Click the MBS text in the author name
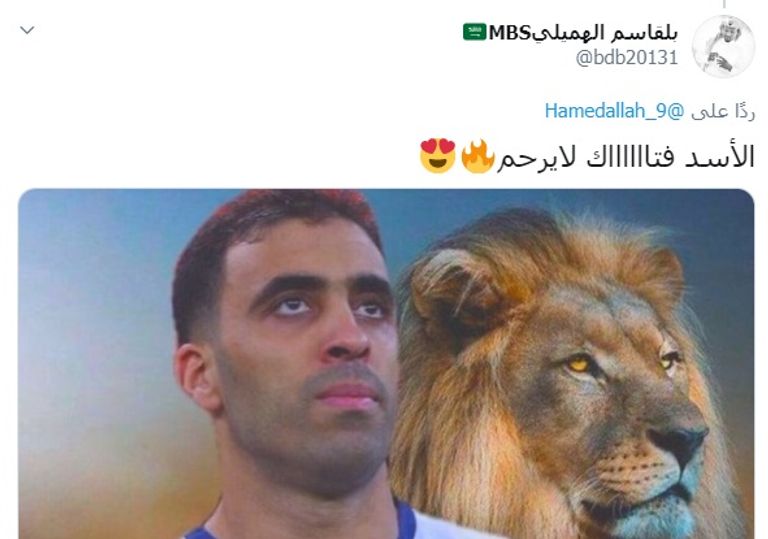Screen dimensions: 768x539 tap(509, 33)
